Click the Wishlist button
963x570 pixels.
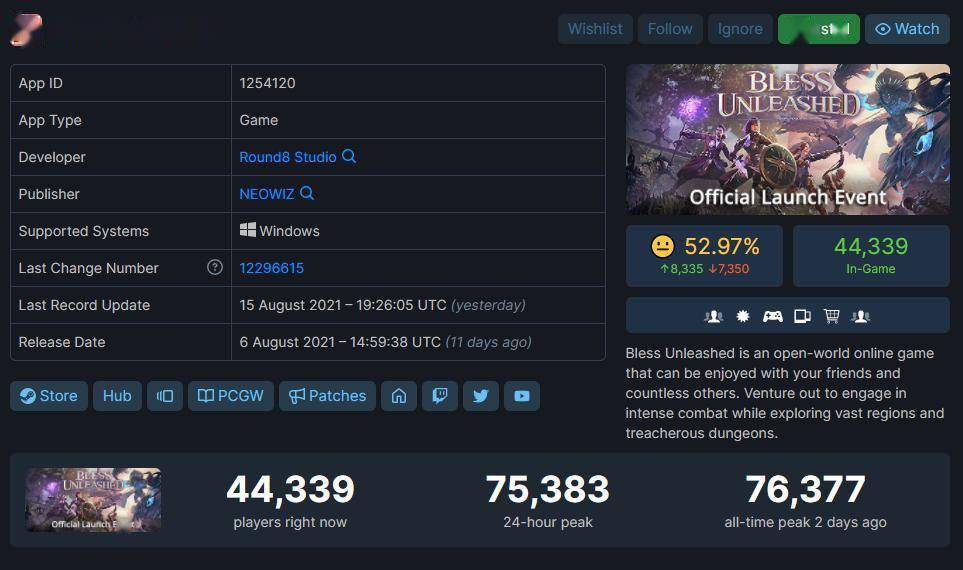point(595,29)
